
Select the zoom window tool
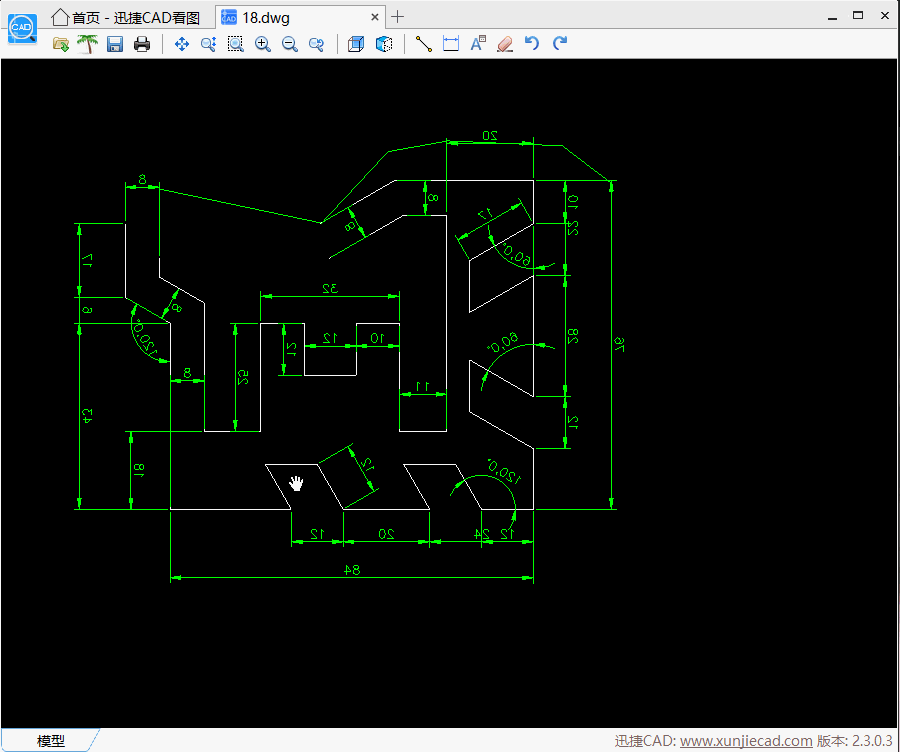(235, 44)
